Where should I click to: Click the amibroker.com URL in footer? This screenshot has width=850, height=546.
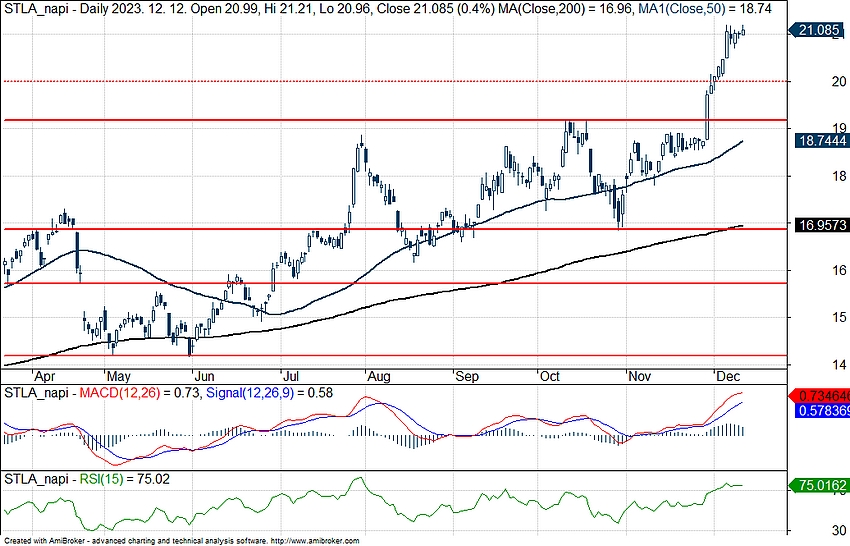tap(314, 541)
